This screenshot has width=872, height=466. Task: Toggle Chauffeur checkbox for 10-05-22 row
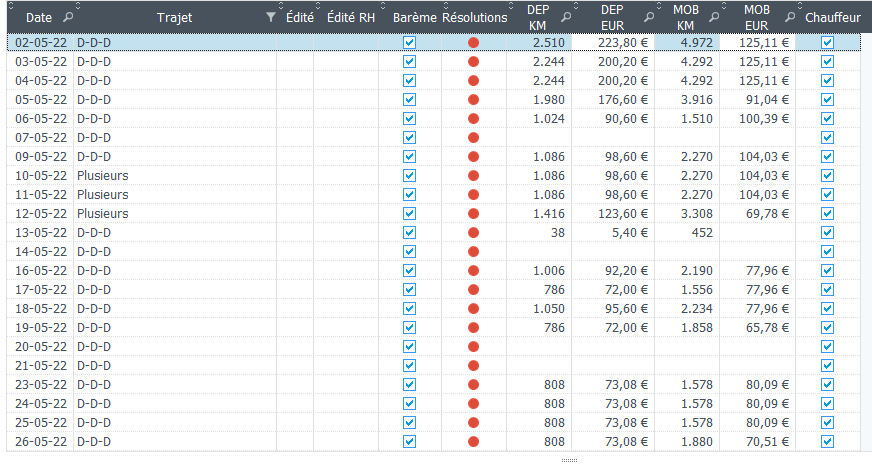click(827, 176)
